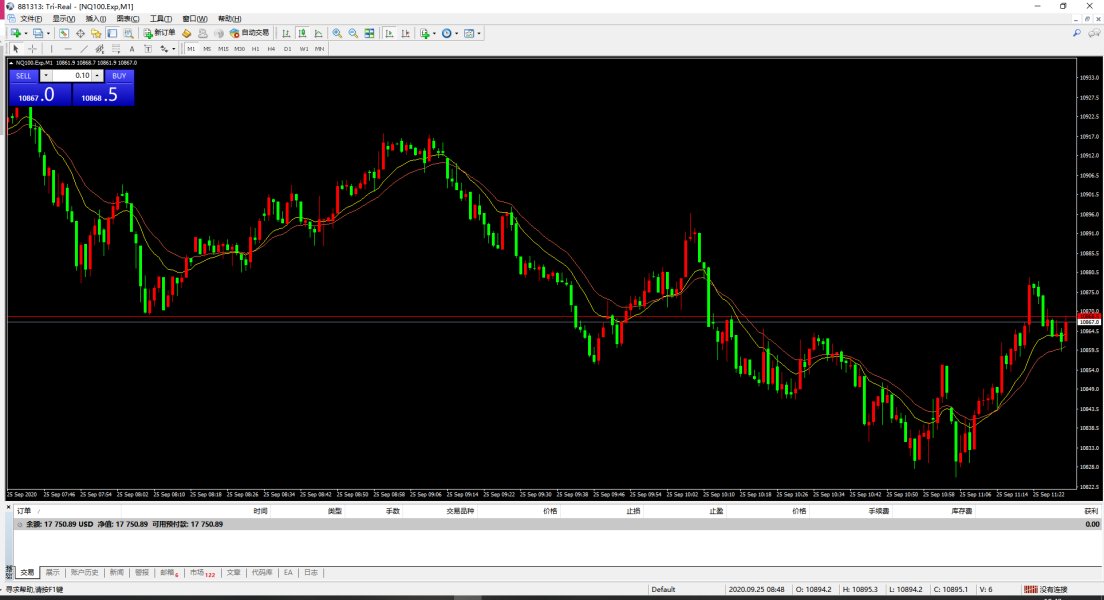Image resolution: width=1104 pixels, height=600 pixels.
Task: Click the SELL one-click trading button
Action: pos(23,75)
